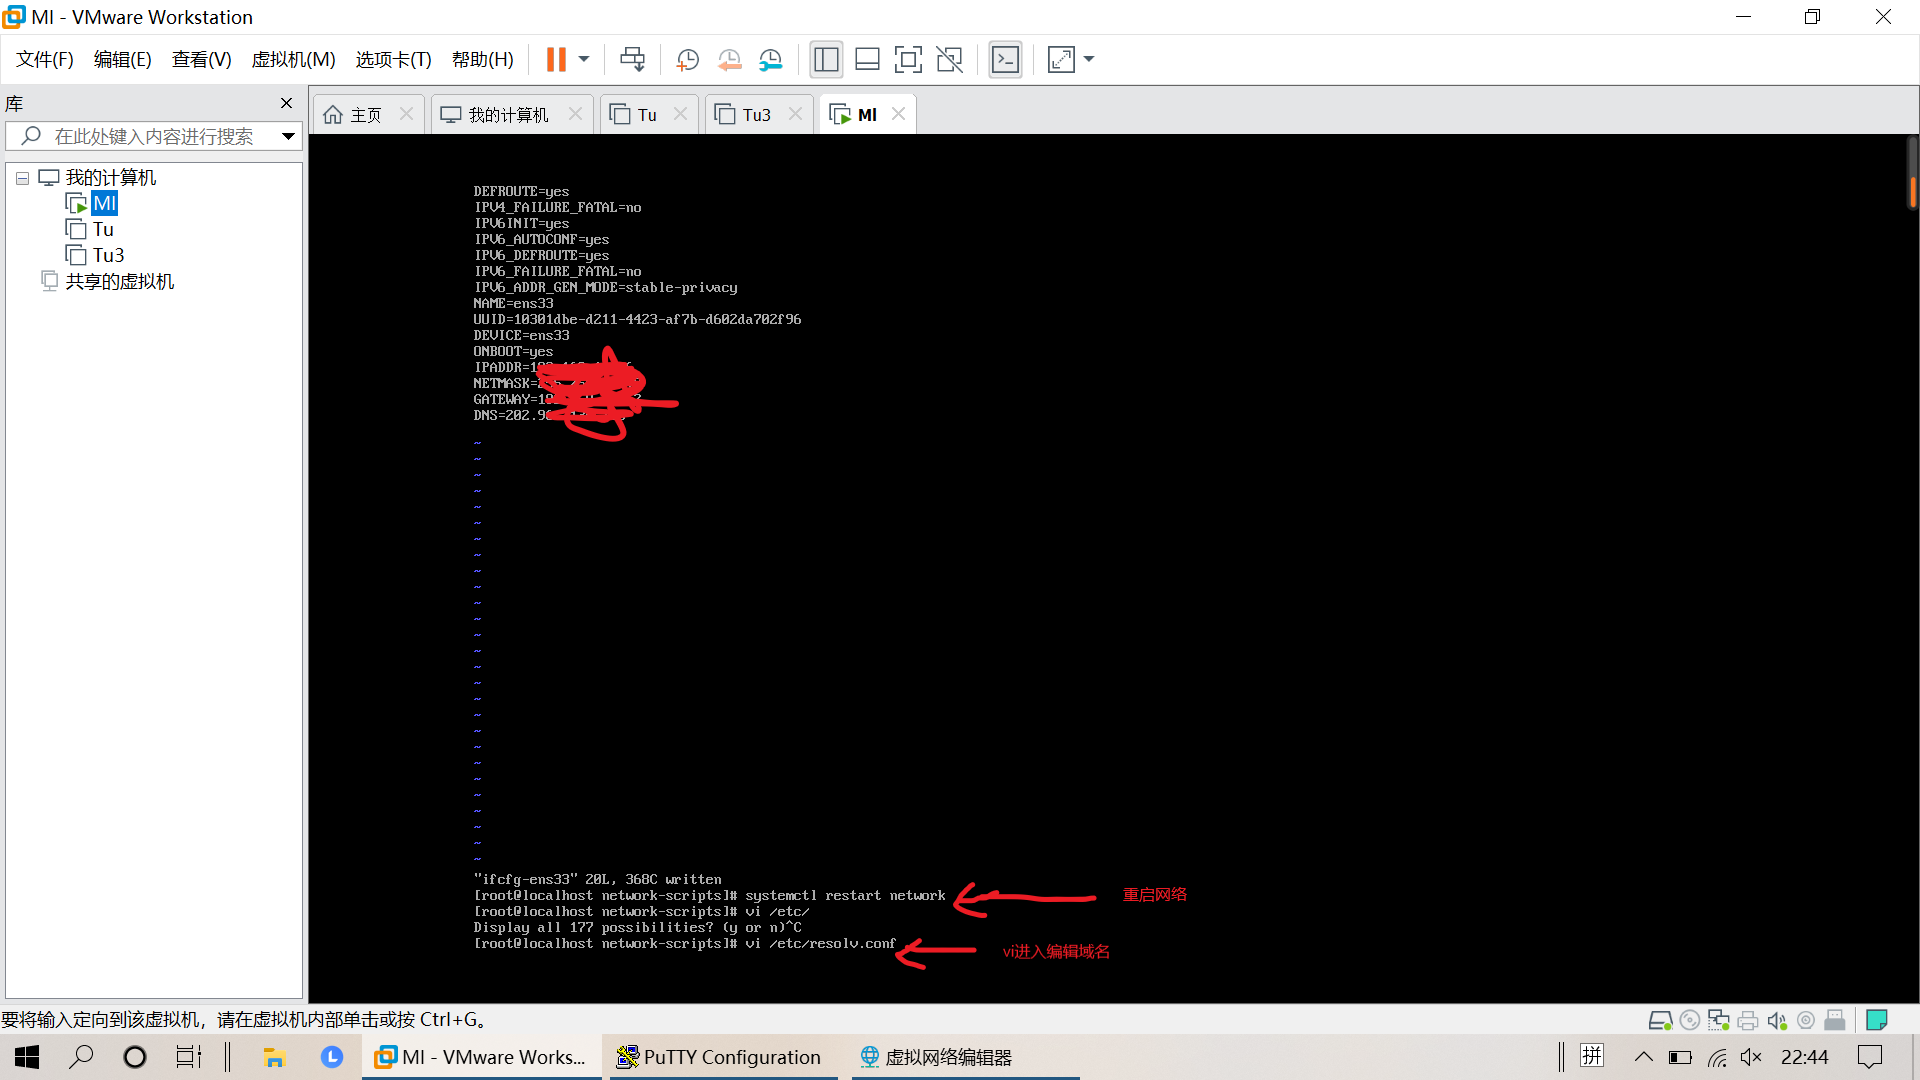The image size is (1920, 1080).
Task: Show hidden system tray icons
Action: 1644,1057
